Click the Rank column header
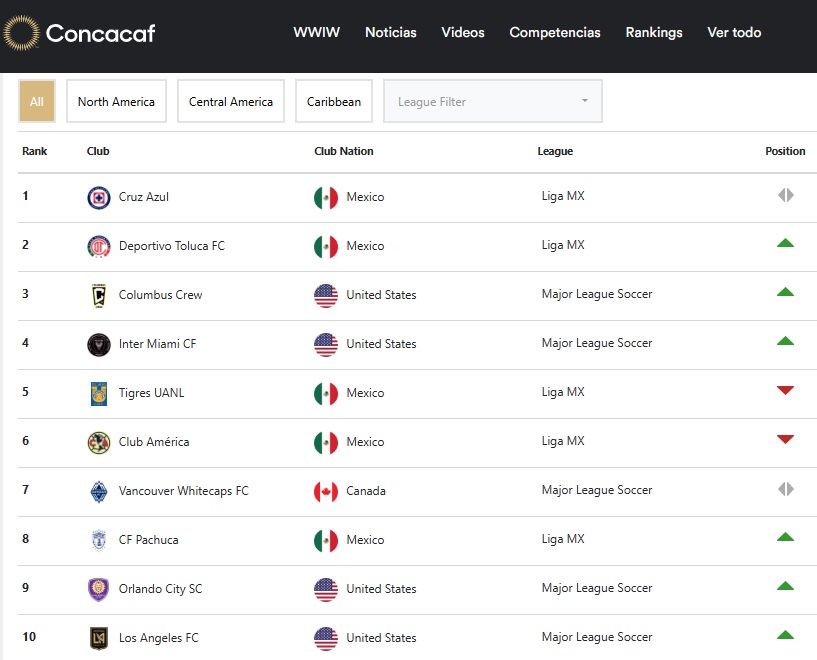Image resolution: width=817 pixels, height=660 pixels. (35, 151)
